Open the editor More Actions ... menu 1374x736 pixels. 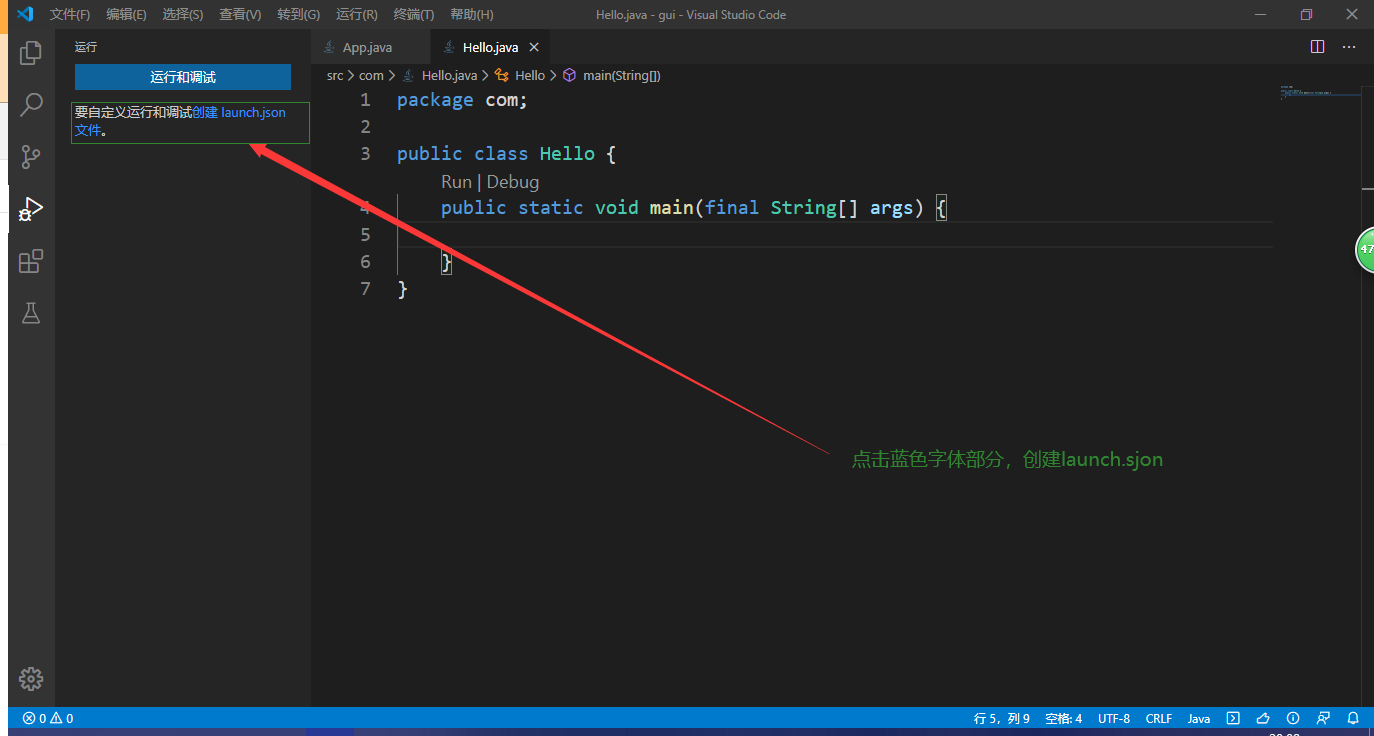click(x=1348, y=46)
